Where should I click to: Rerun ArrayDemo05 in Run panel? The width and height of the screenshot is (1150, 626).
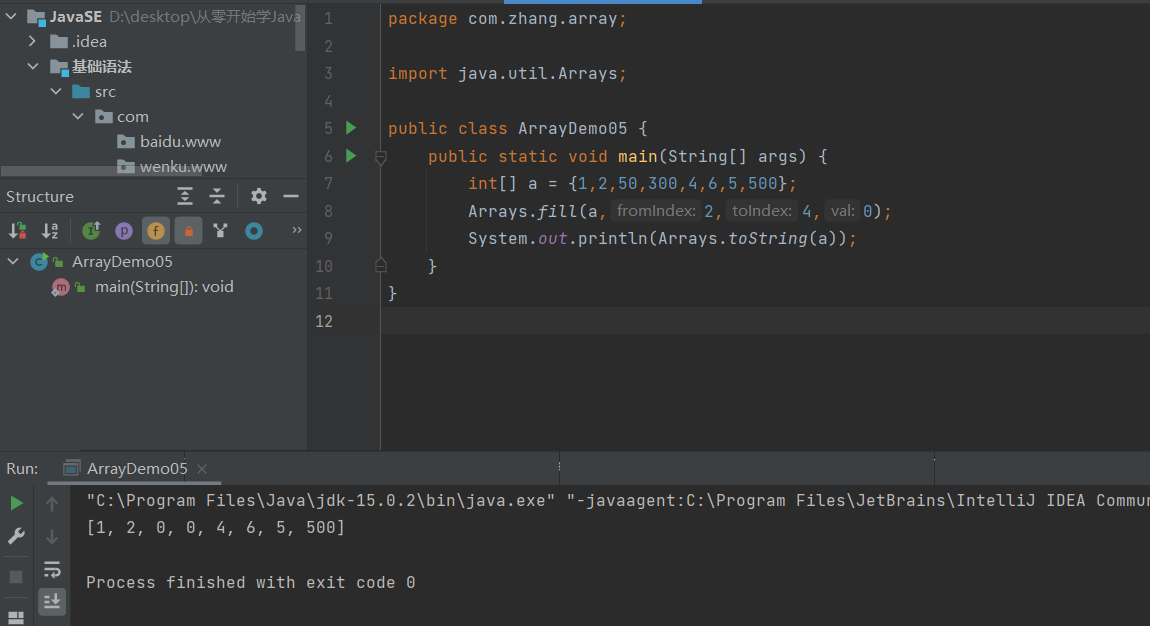coord(16,503)
